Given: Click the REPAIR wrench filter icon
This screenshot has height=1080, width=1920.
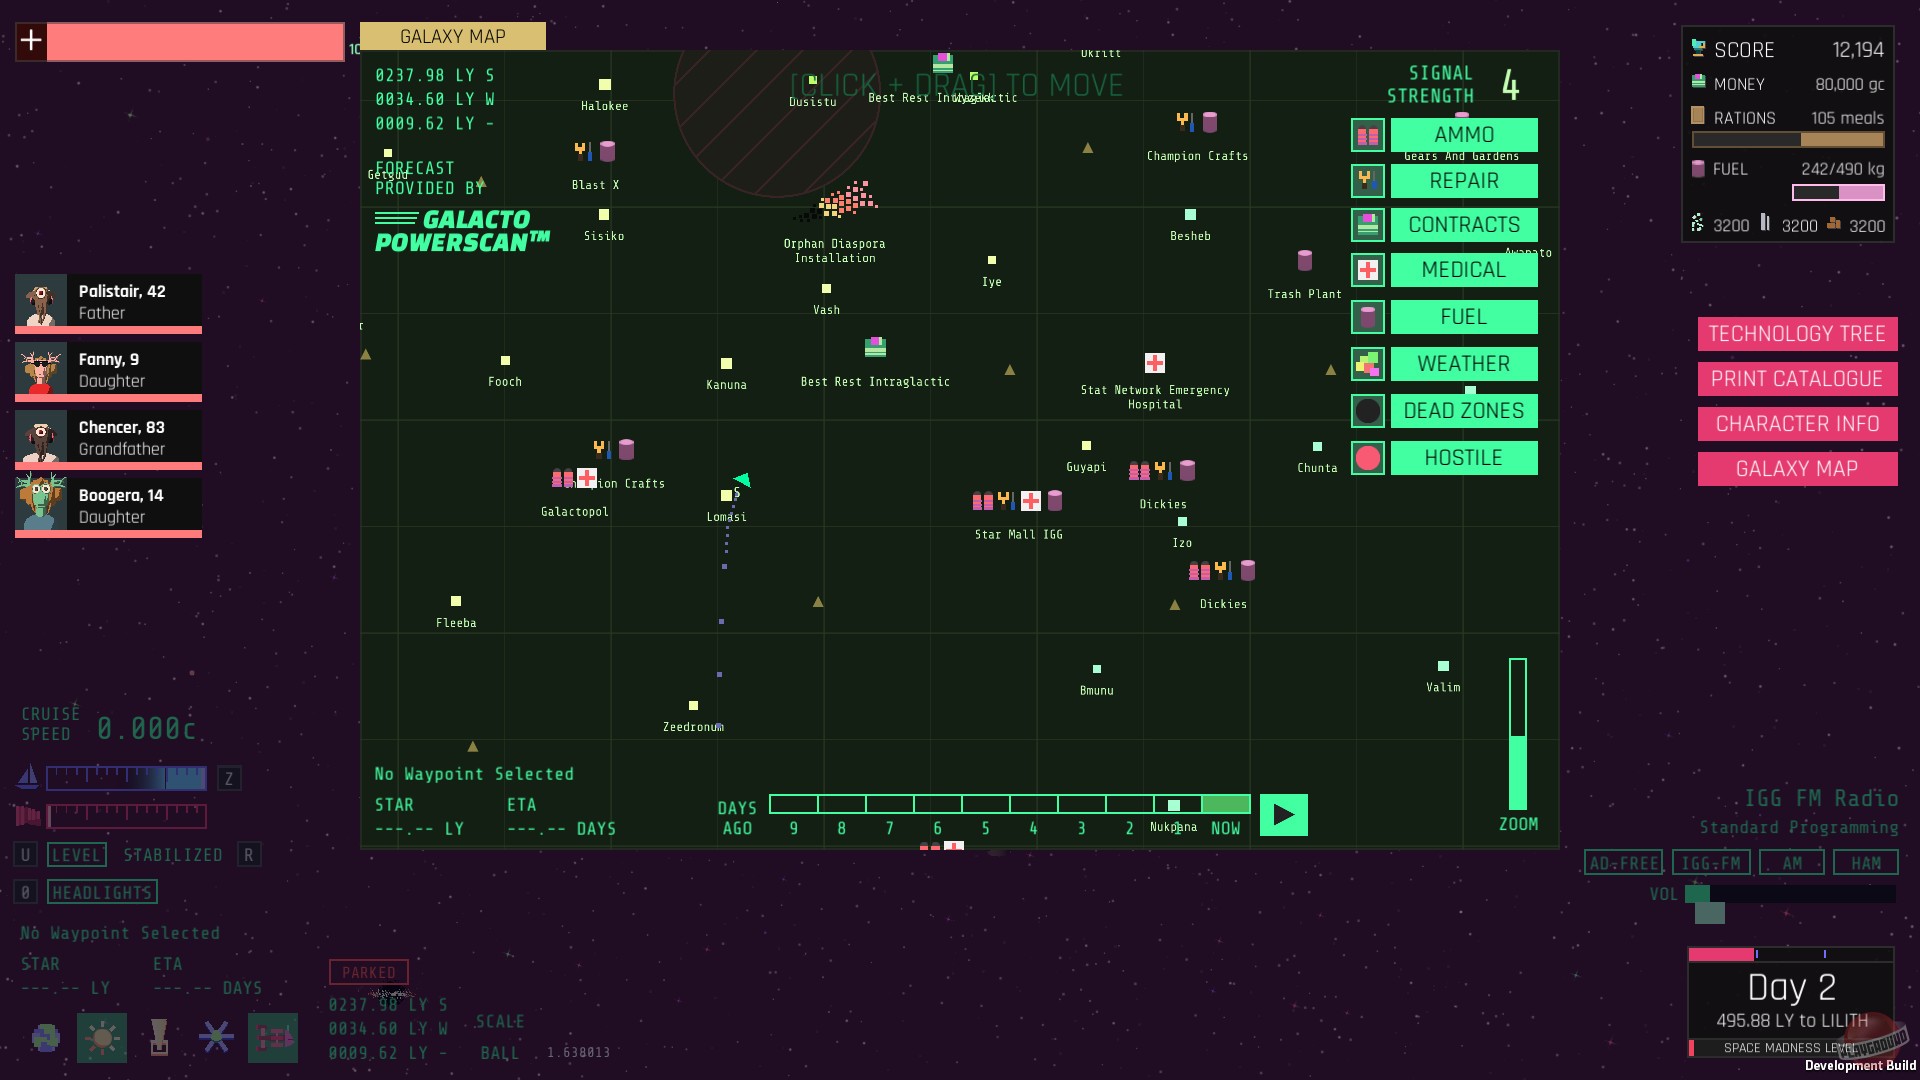Looking at the screenshot, I should coord(1367,181).
